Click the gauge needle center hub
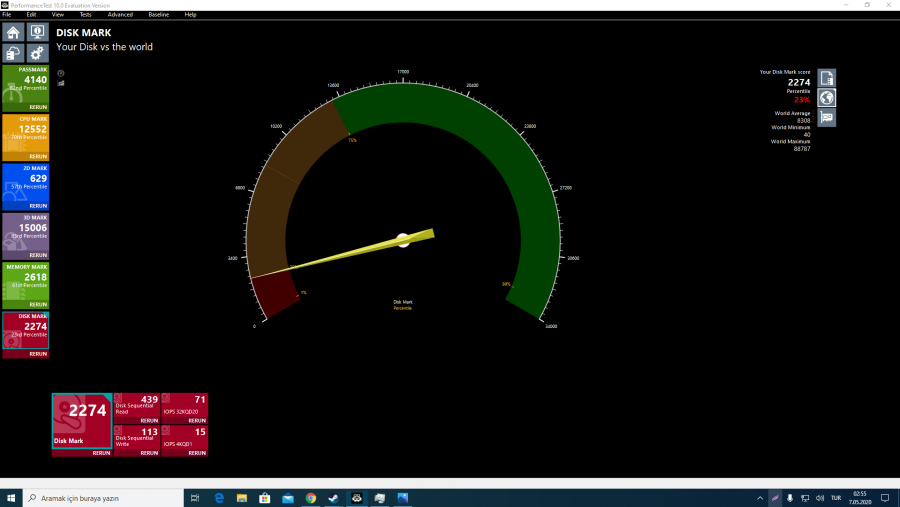Screen dimensions: 900x507 (403, 240)
